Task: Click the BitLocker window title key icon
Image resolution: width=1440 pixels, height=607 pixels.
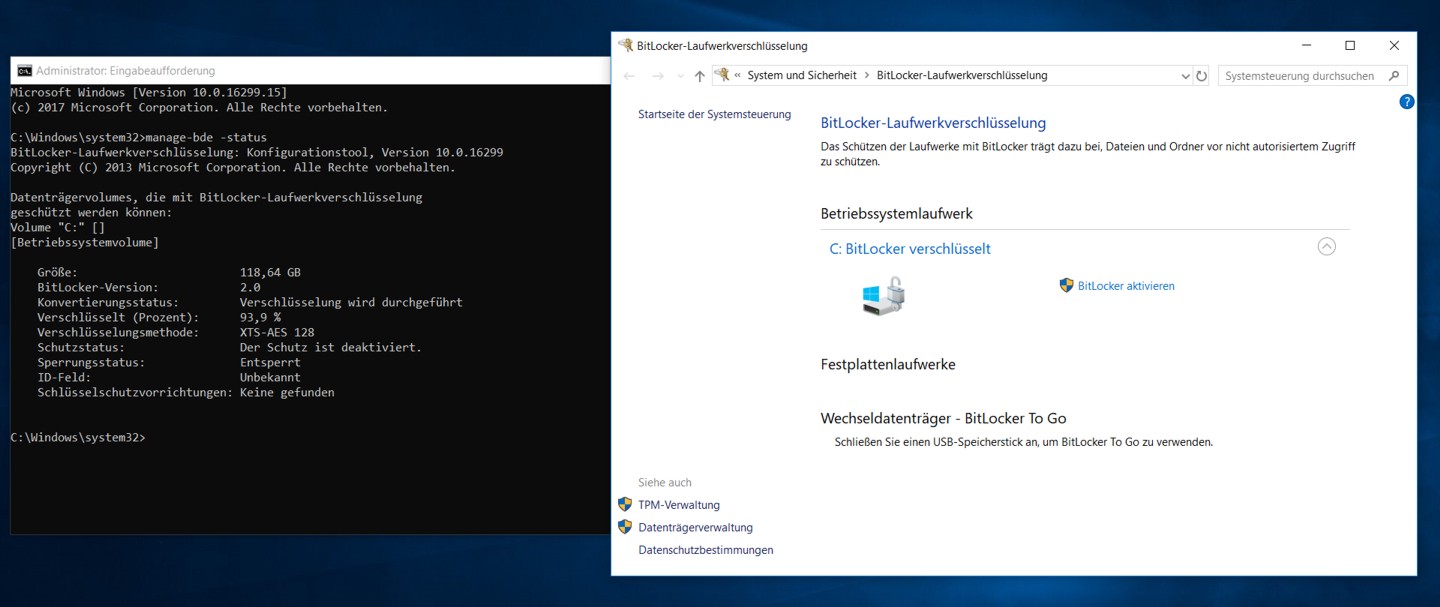Action: tap(626, 46)
